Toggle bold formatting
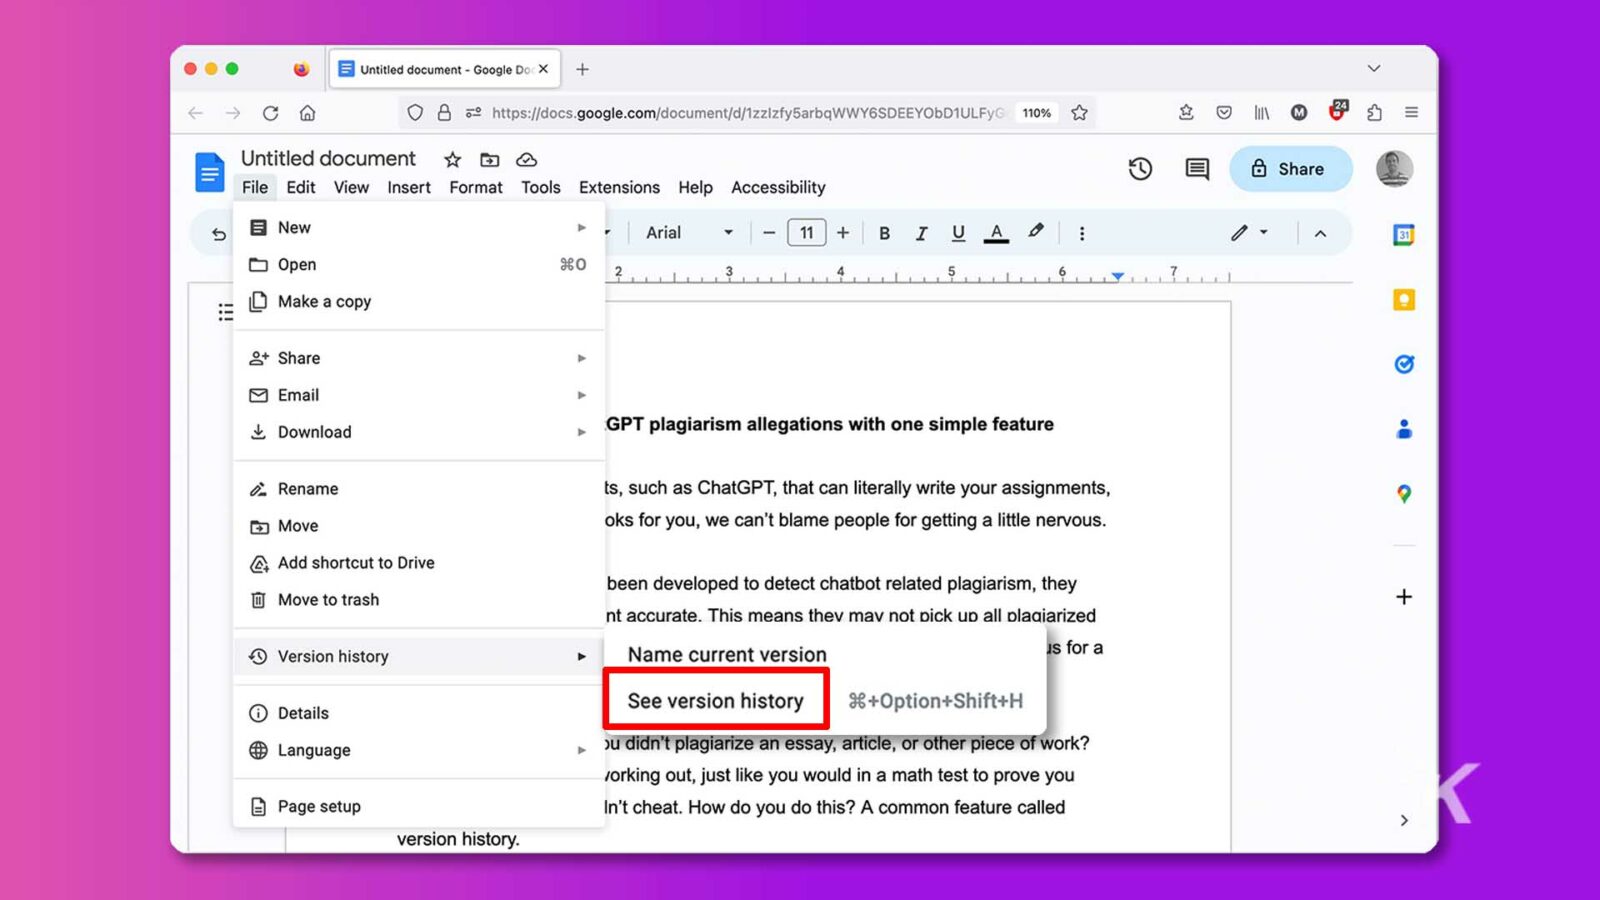The width and height of the screenshot is (1600, 900). click(884, 233)
